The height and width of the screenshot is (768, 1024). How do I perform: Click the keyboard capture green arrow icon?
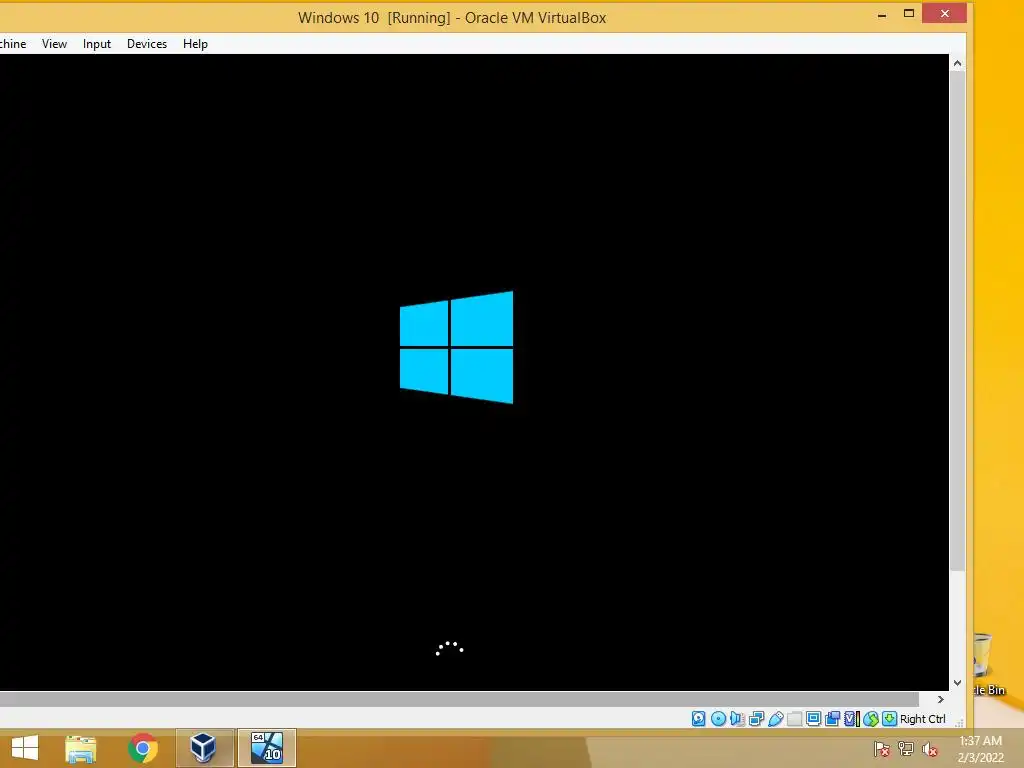[x=889, y=719]
